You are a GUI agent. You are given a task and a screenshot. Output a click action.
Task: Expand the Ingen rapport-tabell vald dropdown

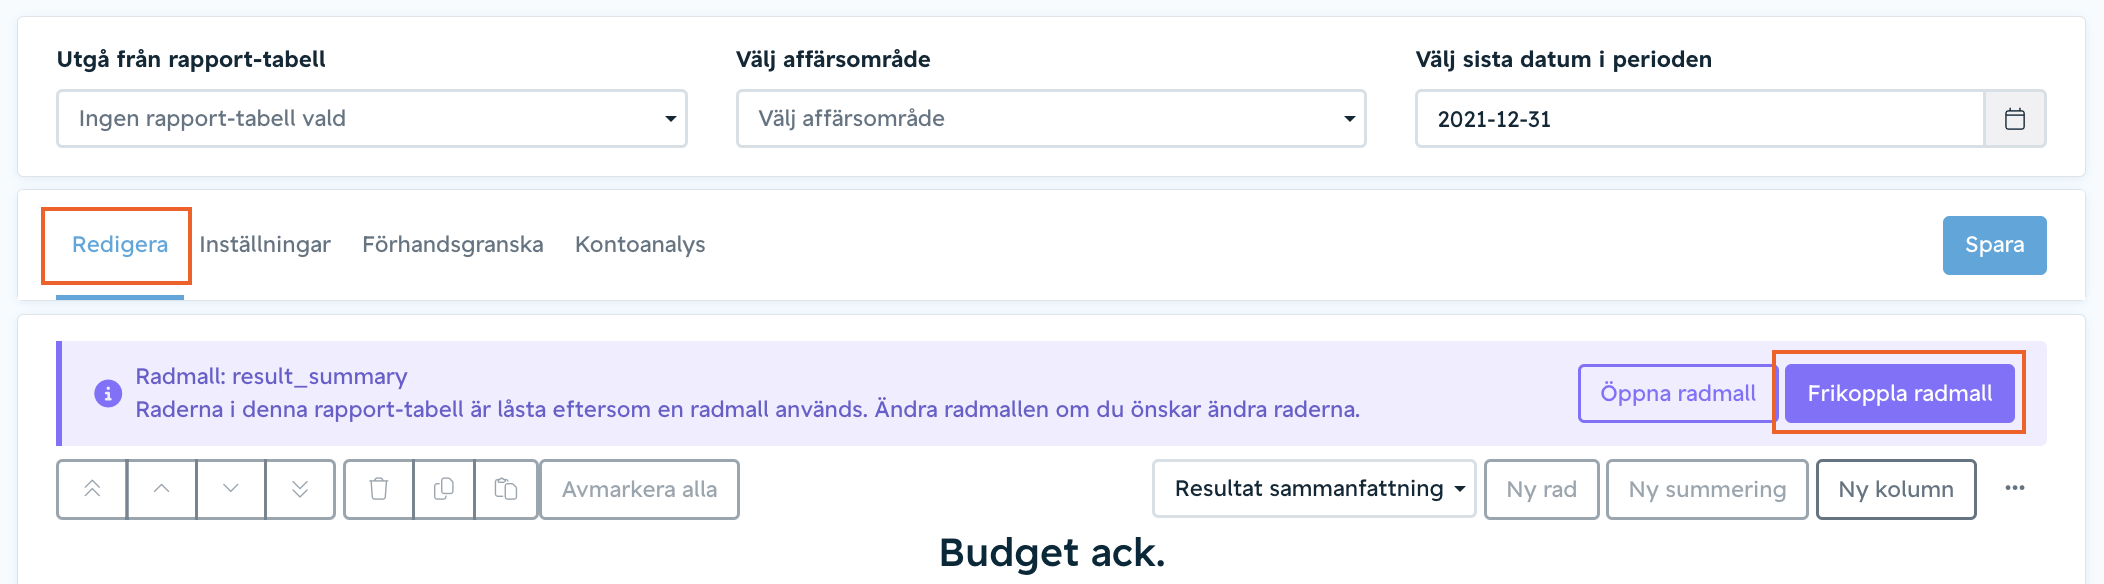pyautogui.click(x=372, y=119)
